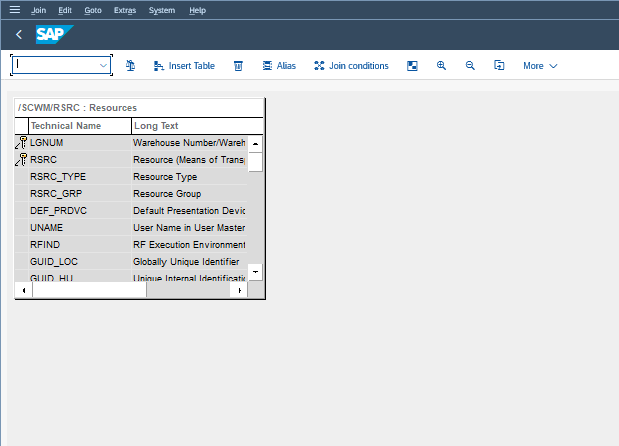Click the zoom in magnifier icon
The height and width of the screenshot is (446, 619).
[x=441, y=66]
